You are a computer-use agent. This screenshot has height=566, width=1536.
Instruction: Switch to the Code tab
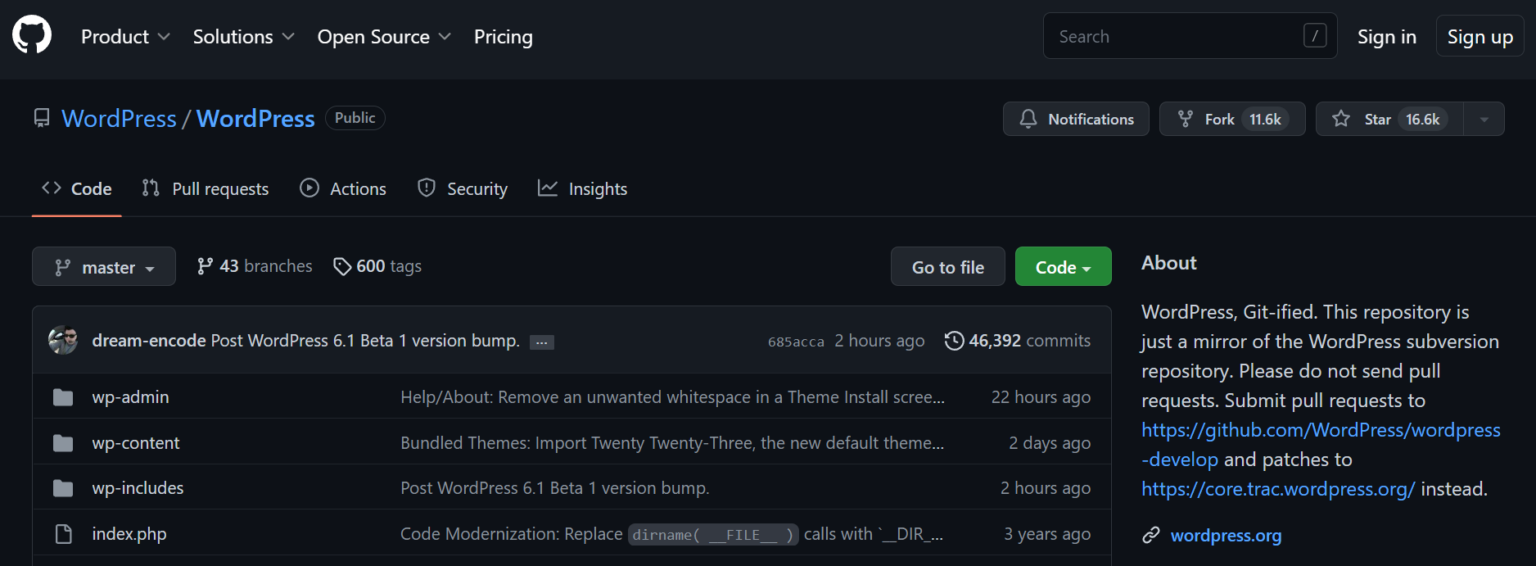coord(77,188)
